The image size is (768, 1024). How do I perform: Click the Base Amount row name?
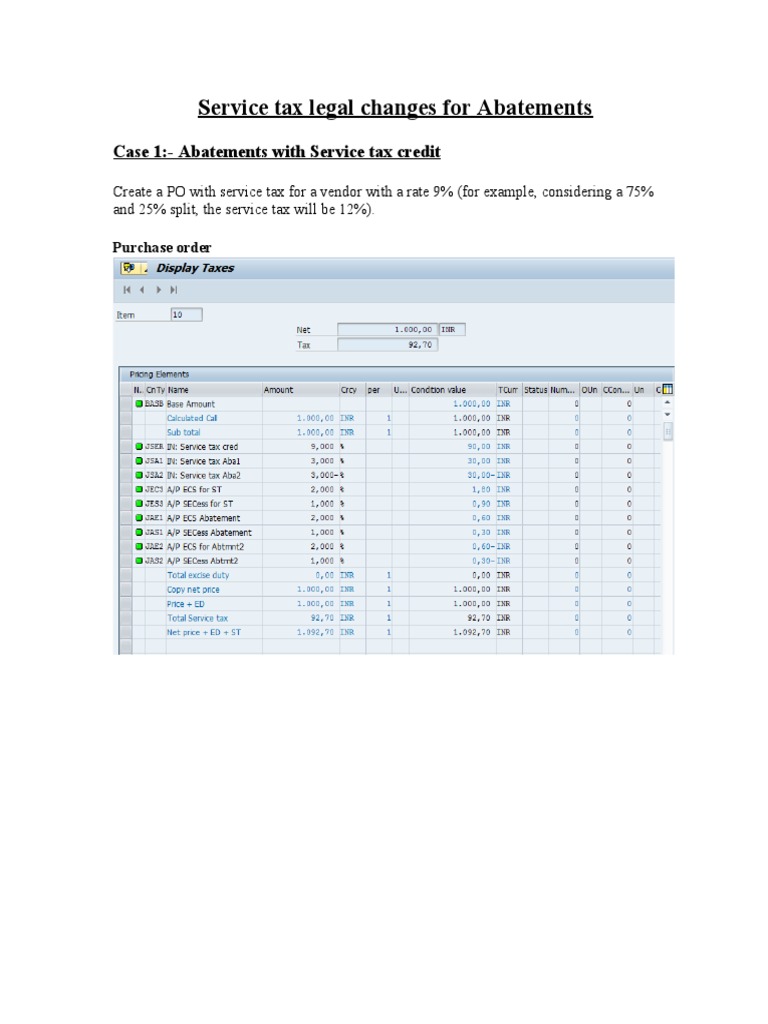(x=191, y=404)
